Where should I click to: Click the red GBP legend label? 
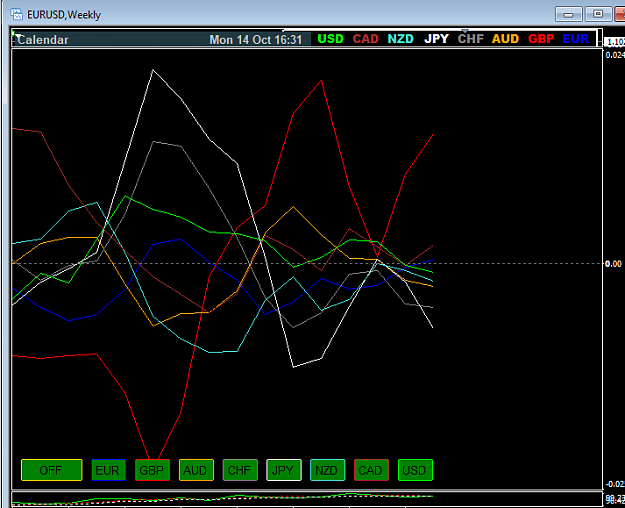(541, 39)
